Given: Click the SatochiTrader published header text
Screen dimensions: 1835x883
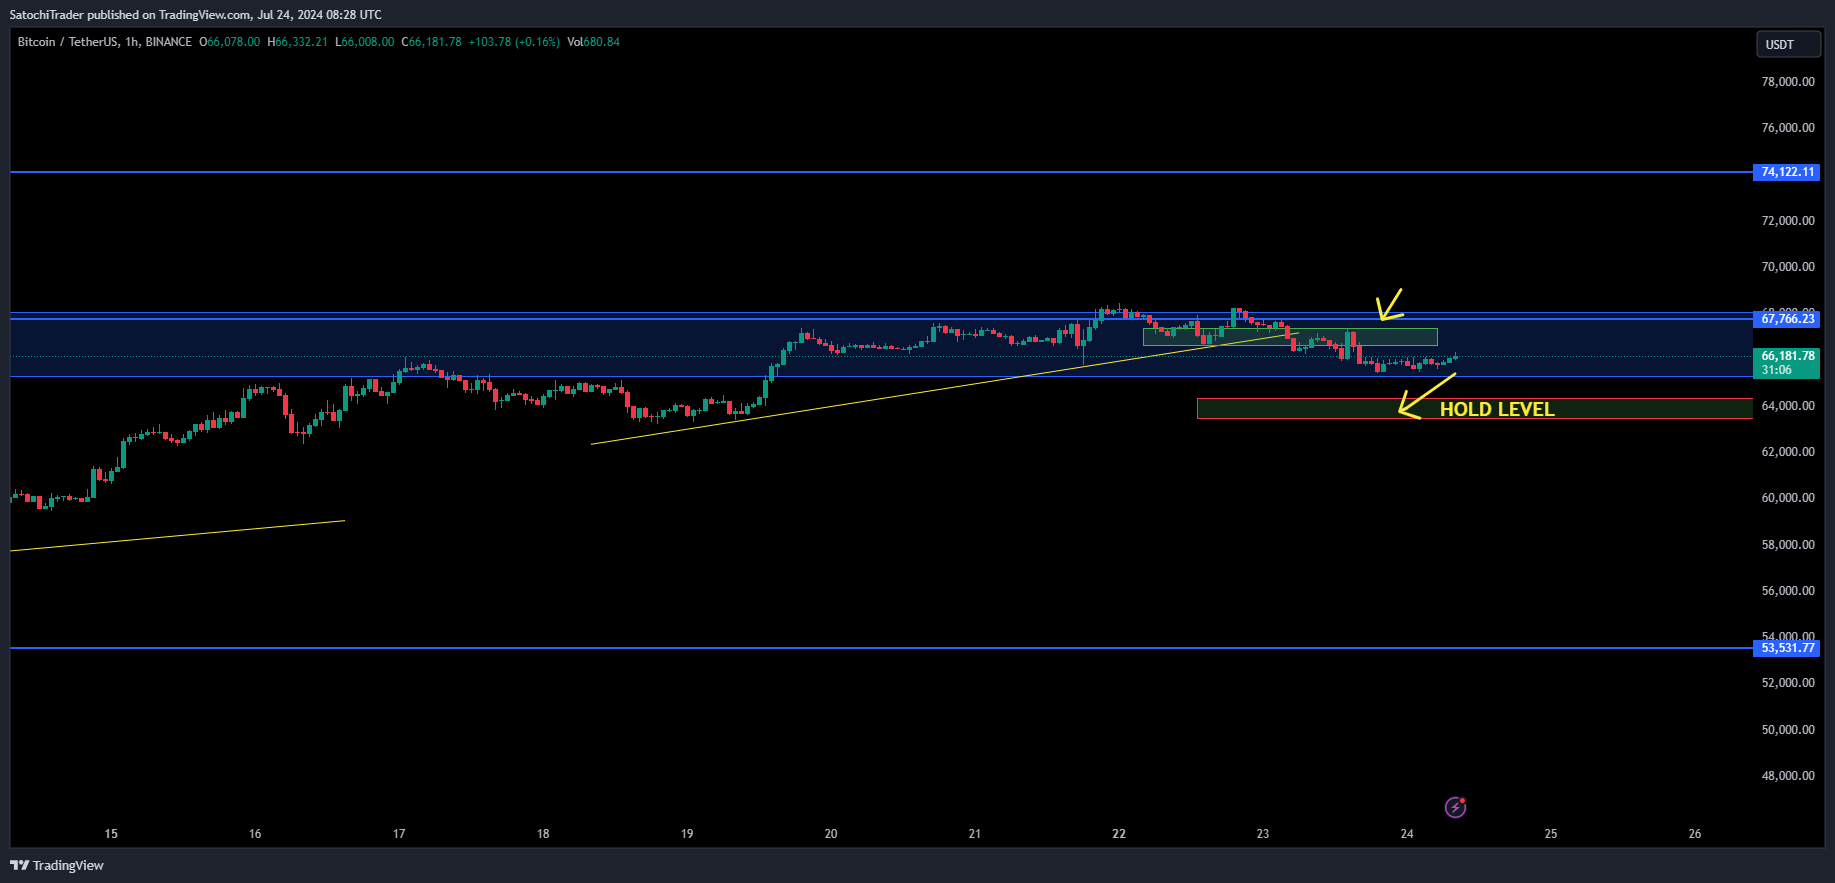Looking at the screenshot, I should point(196,15).
